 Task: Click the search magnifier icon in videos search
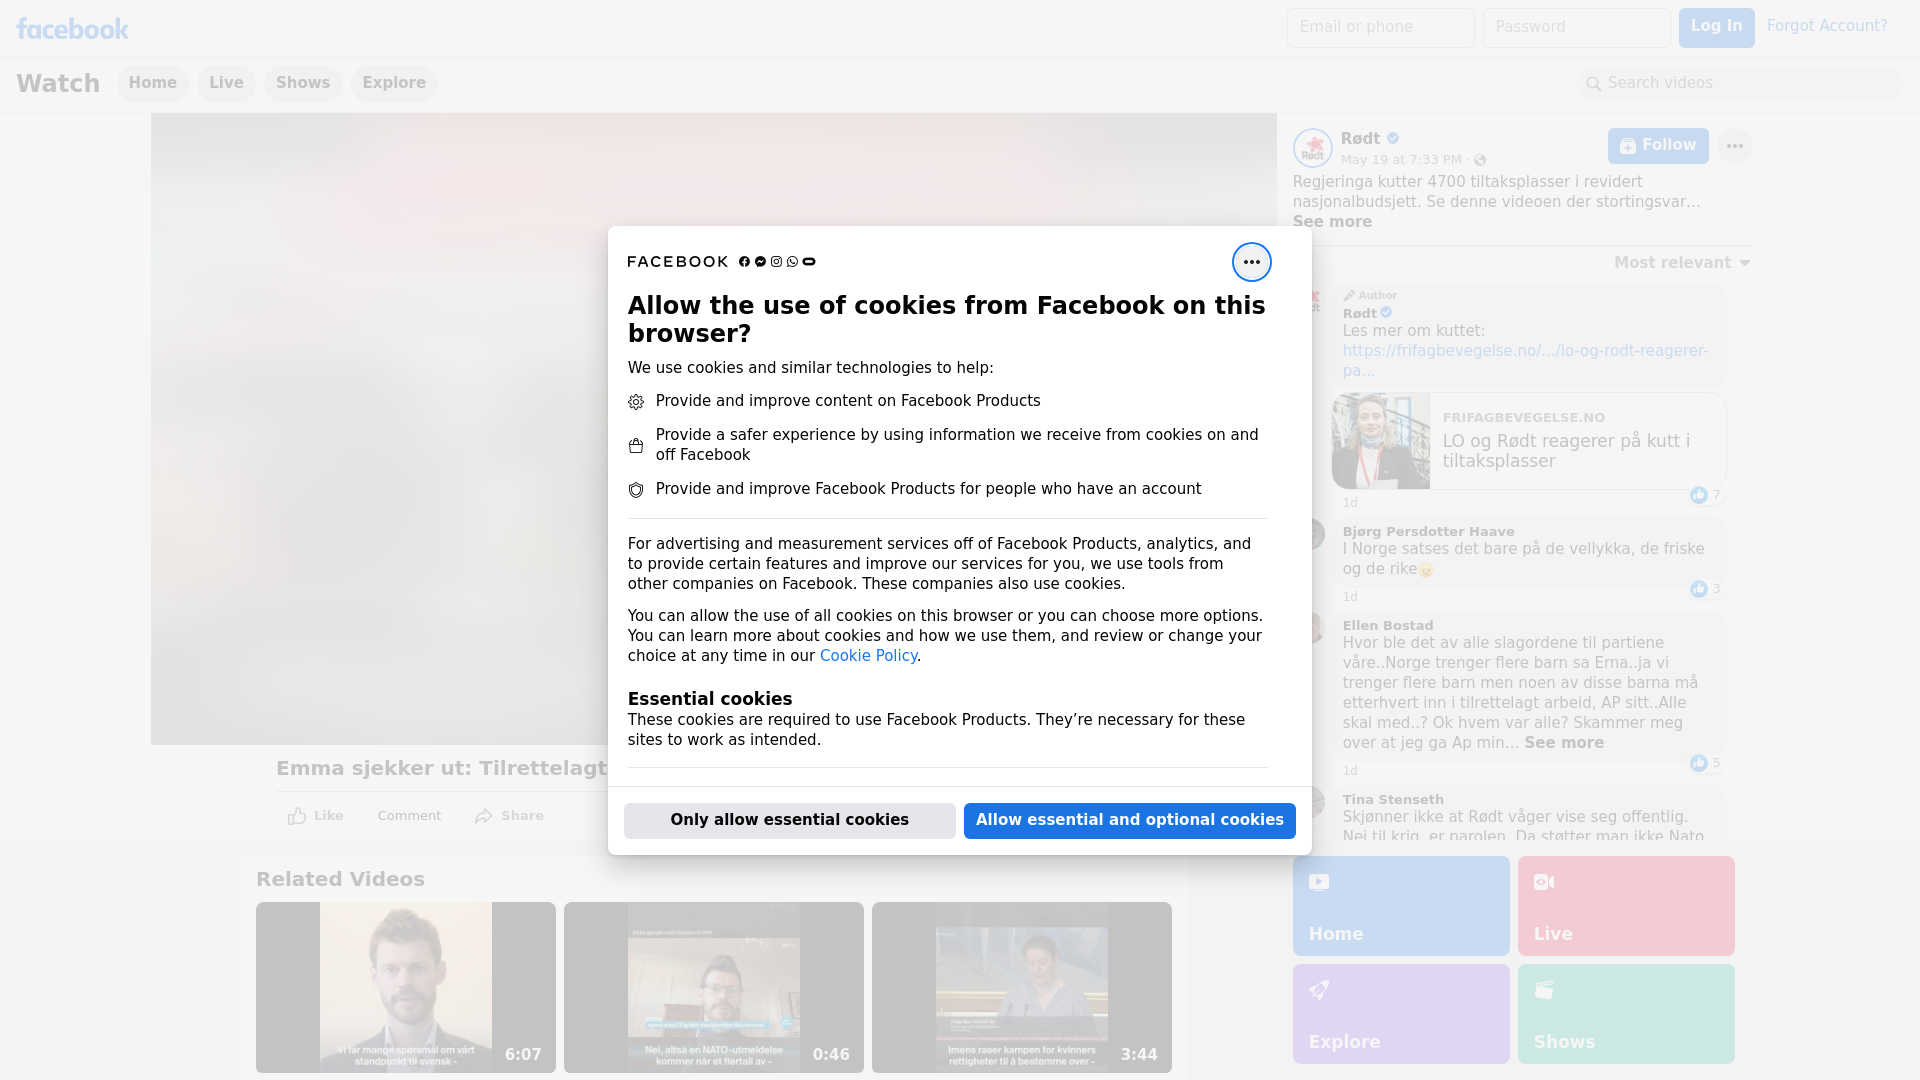[x=1594, y=84]
